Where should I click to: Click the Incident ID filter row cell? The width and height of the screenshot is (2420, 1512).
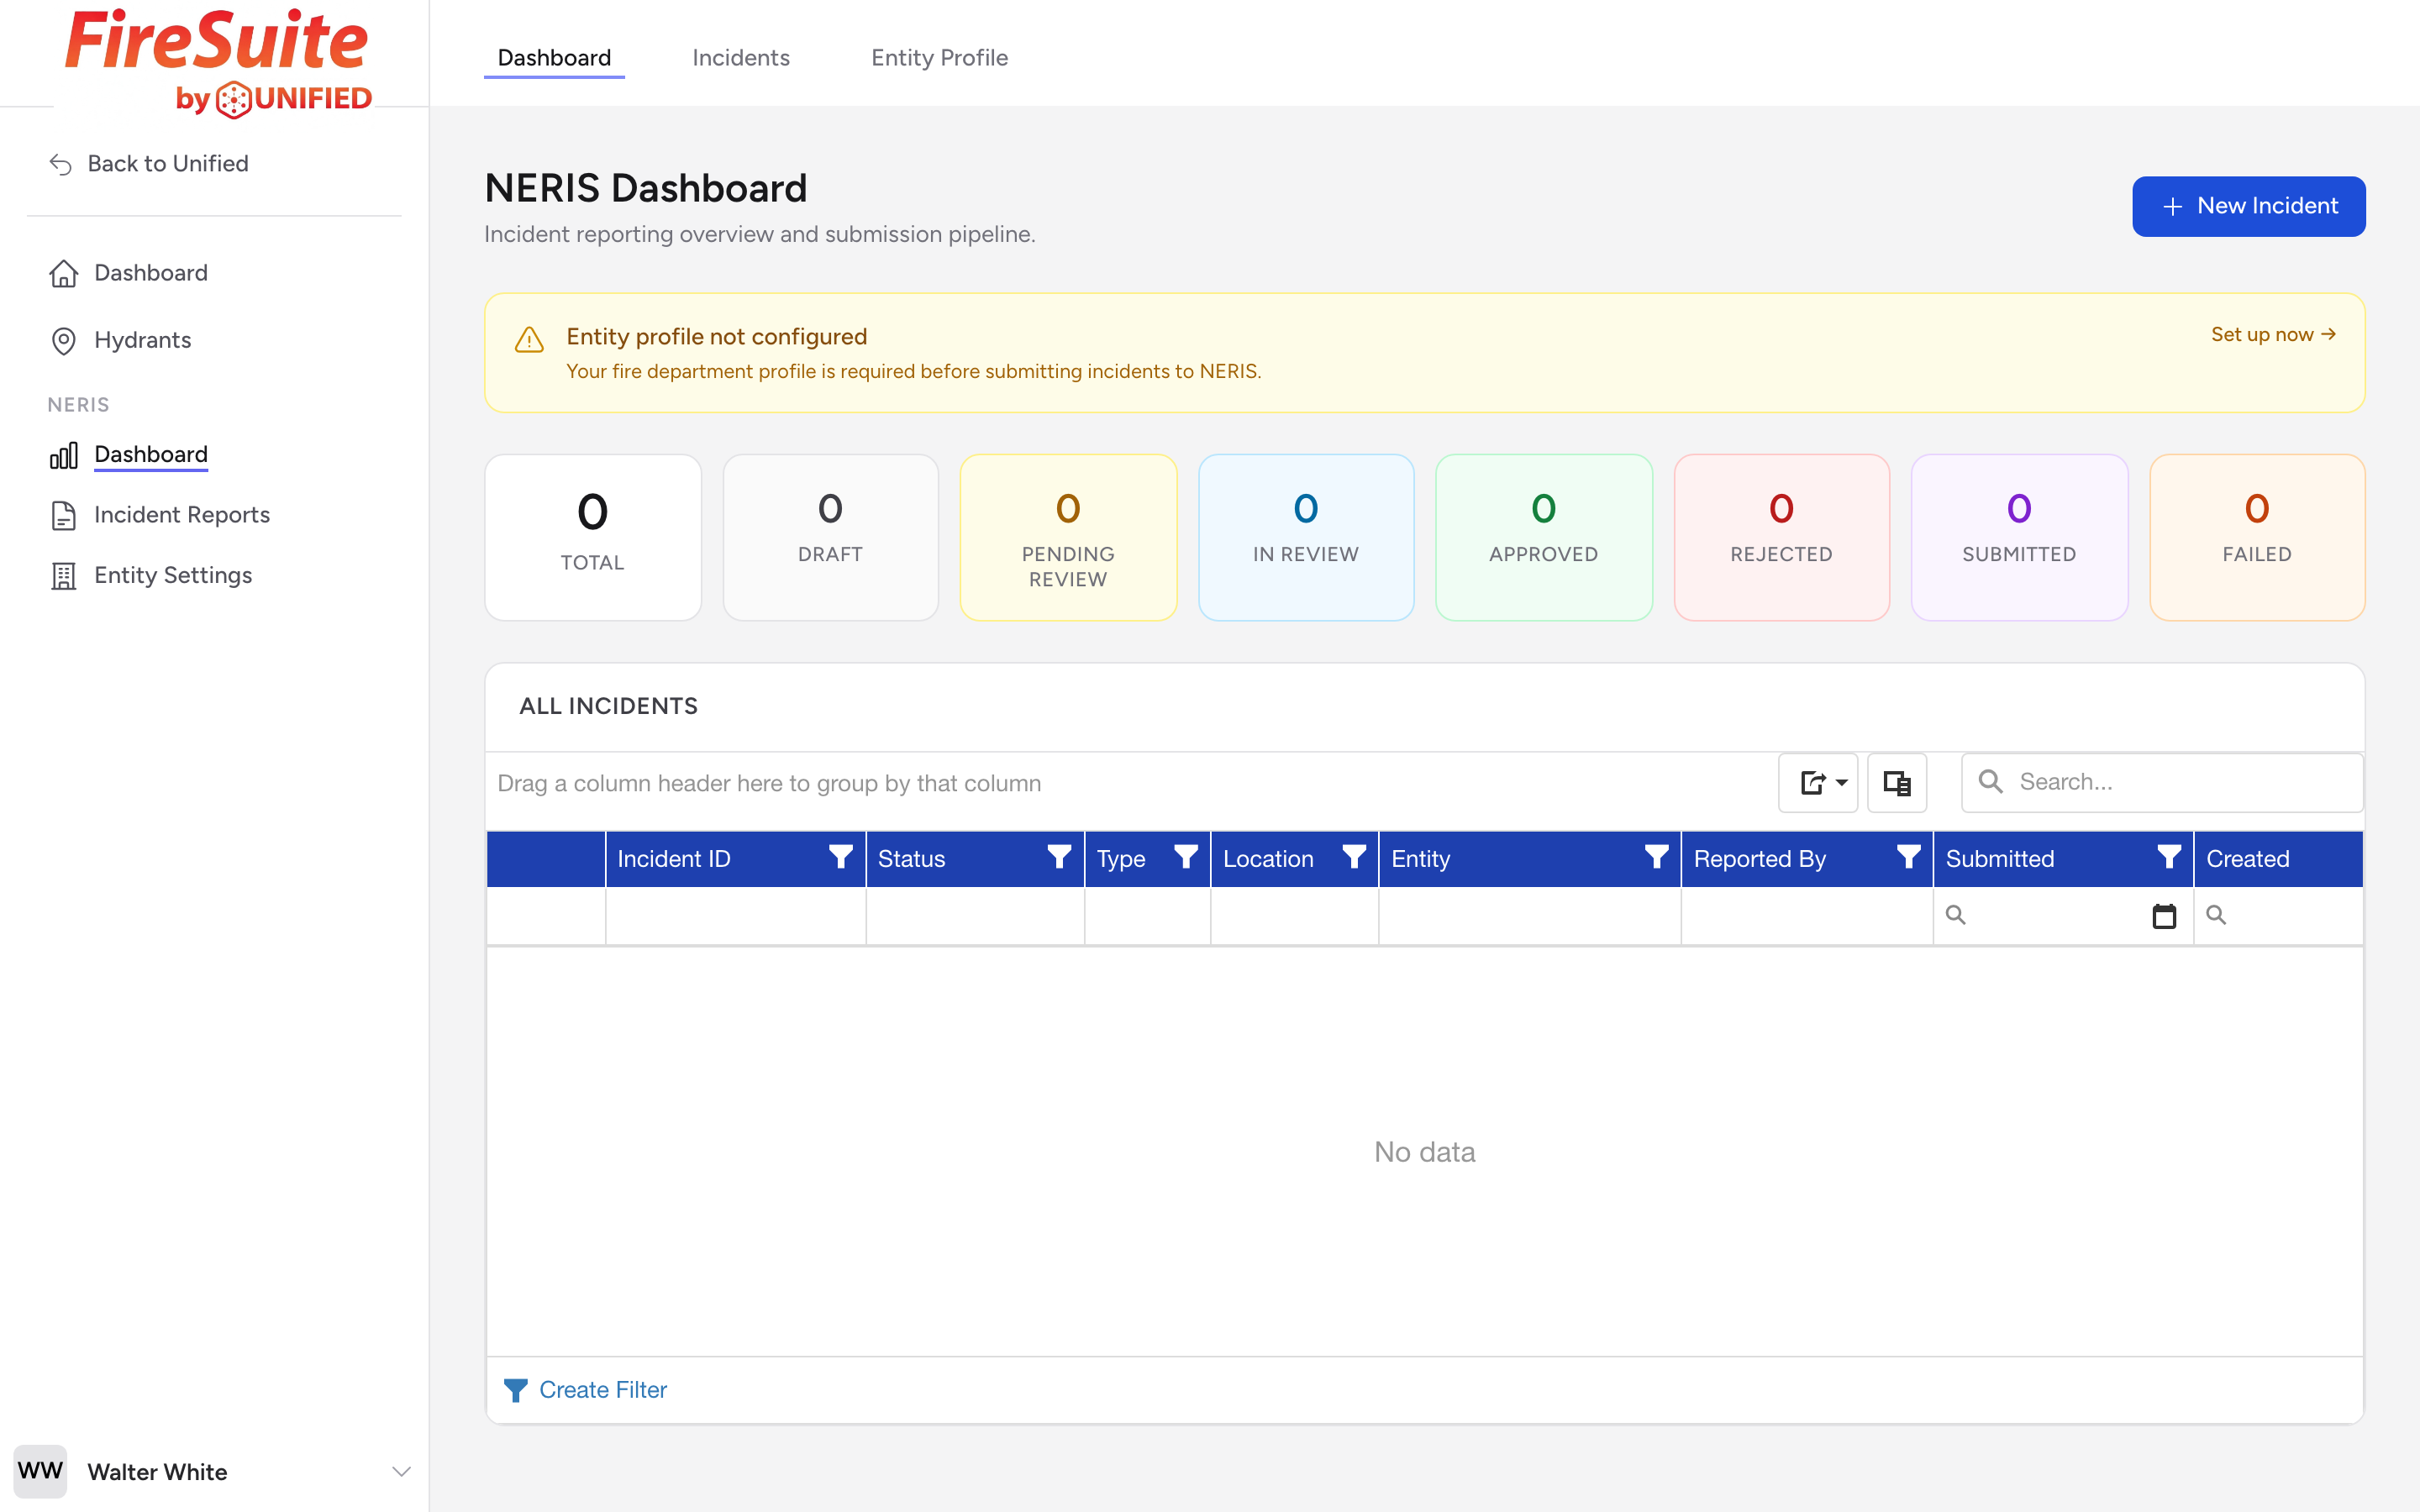point(735,916)
